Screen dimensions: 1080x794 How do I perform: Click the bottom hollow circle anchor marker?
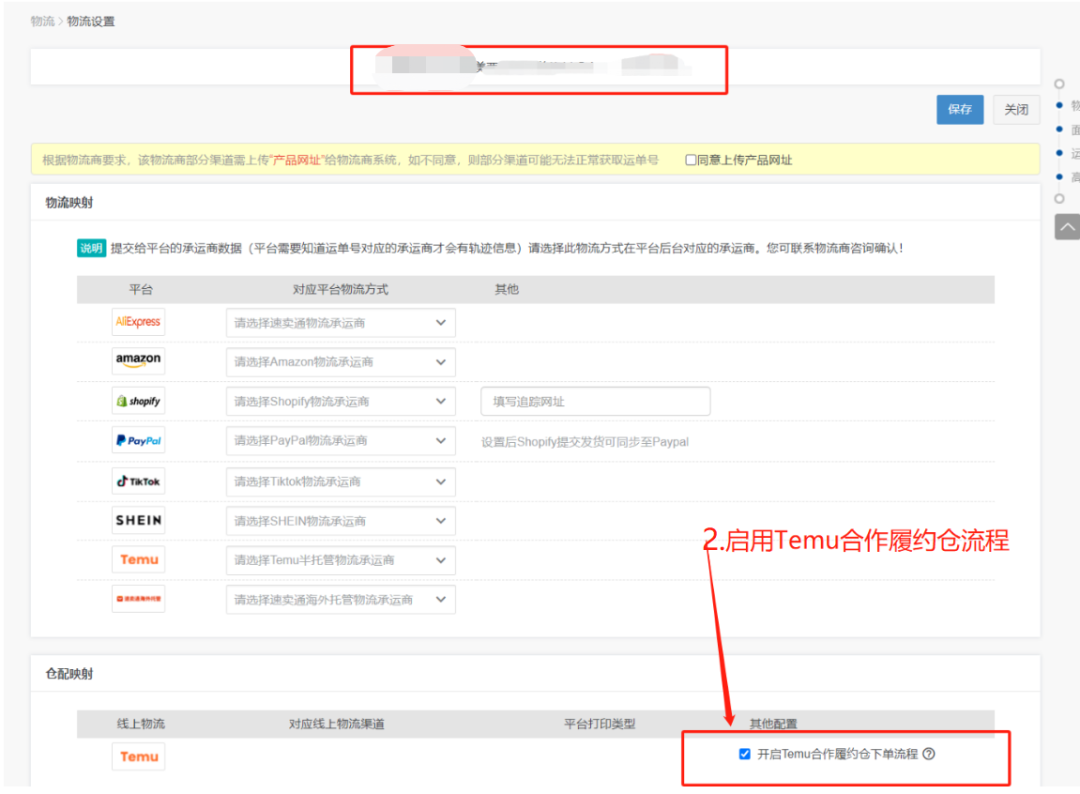[x=1059, y=198]
